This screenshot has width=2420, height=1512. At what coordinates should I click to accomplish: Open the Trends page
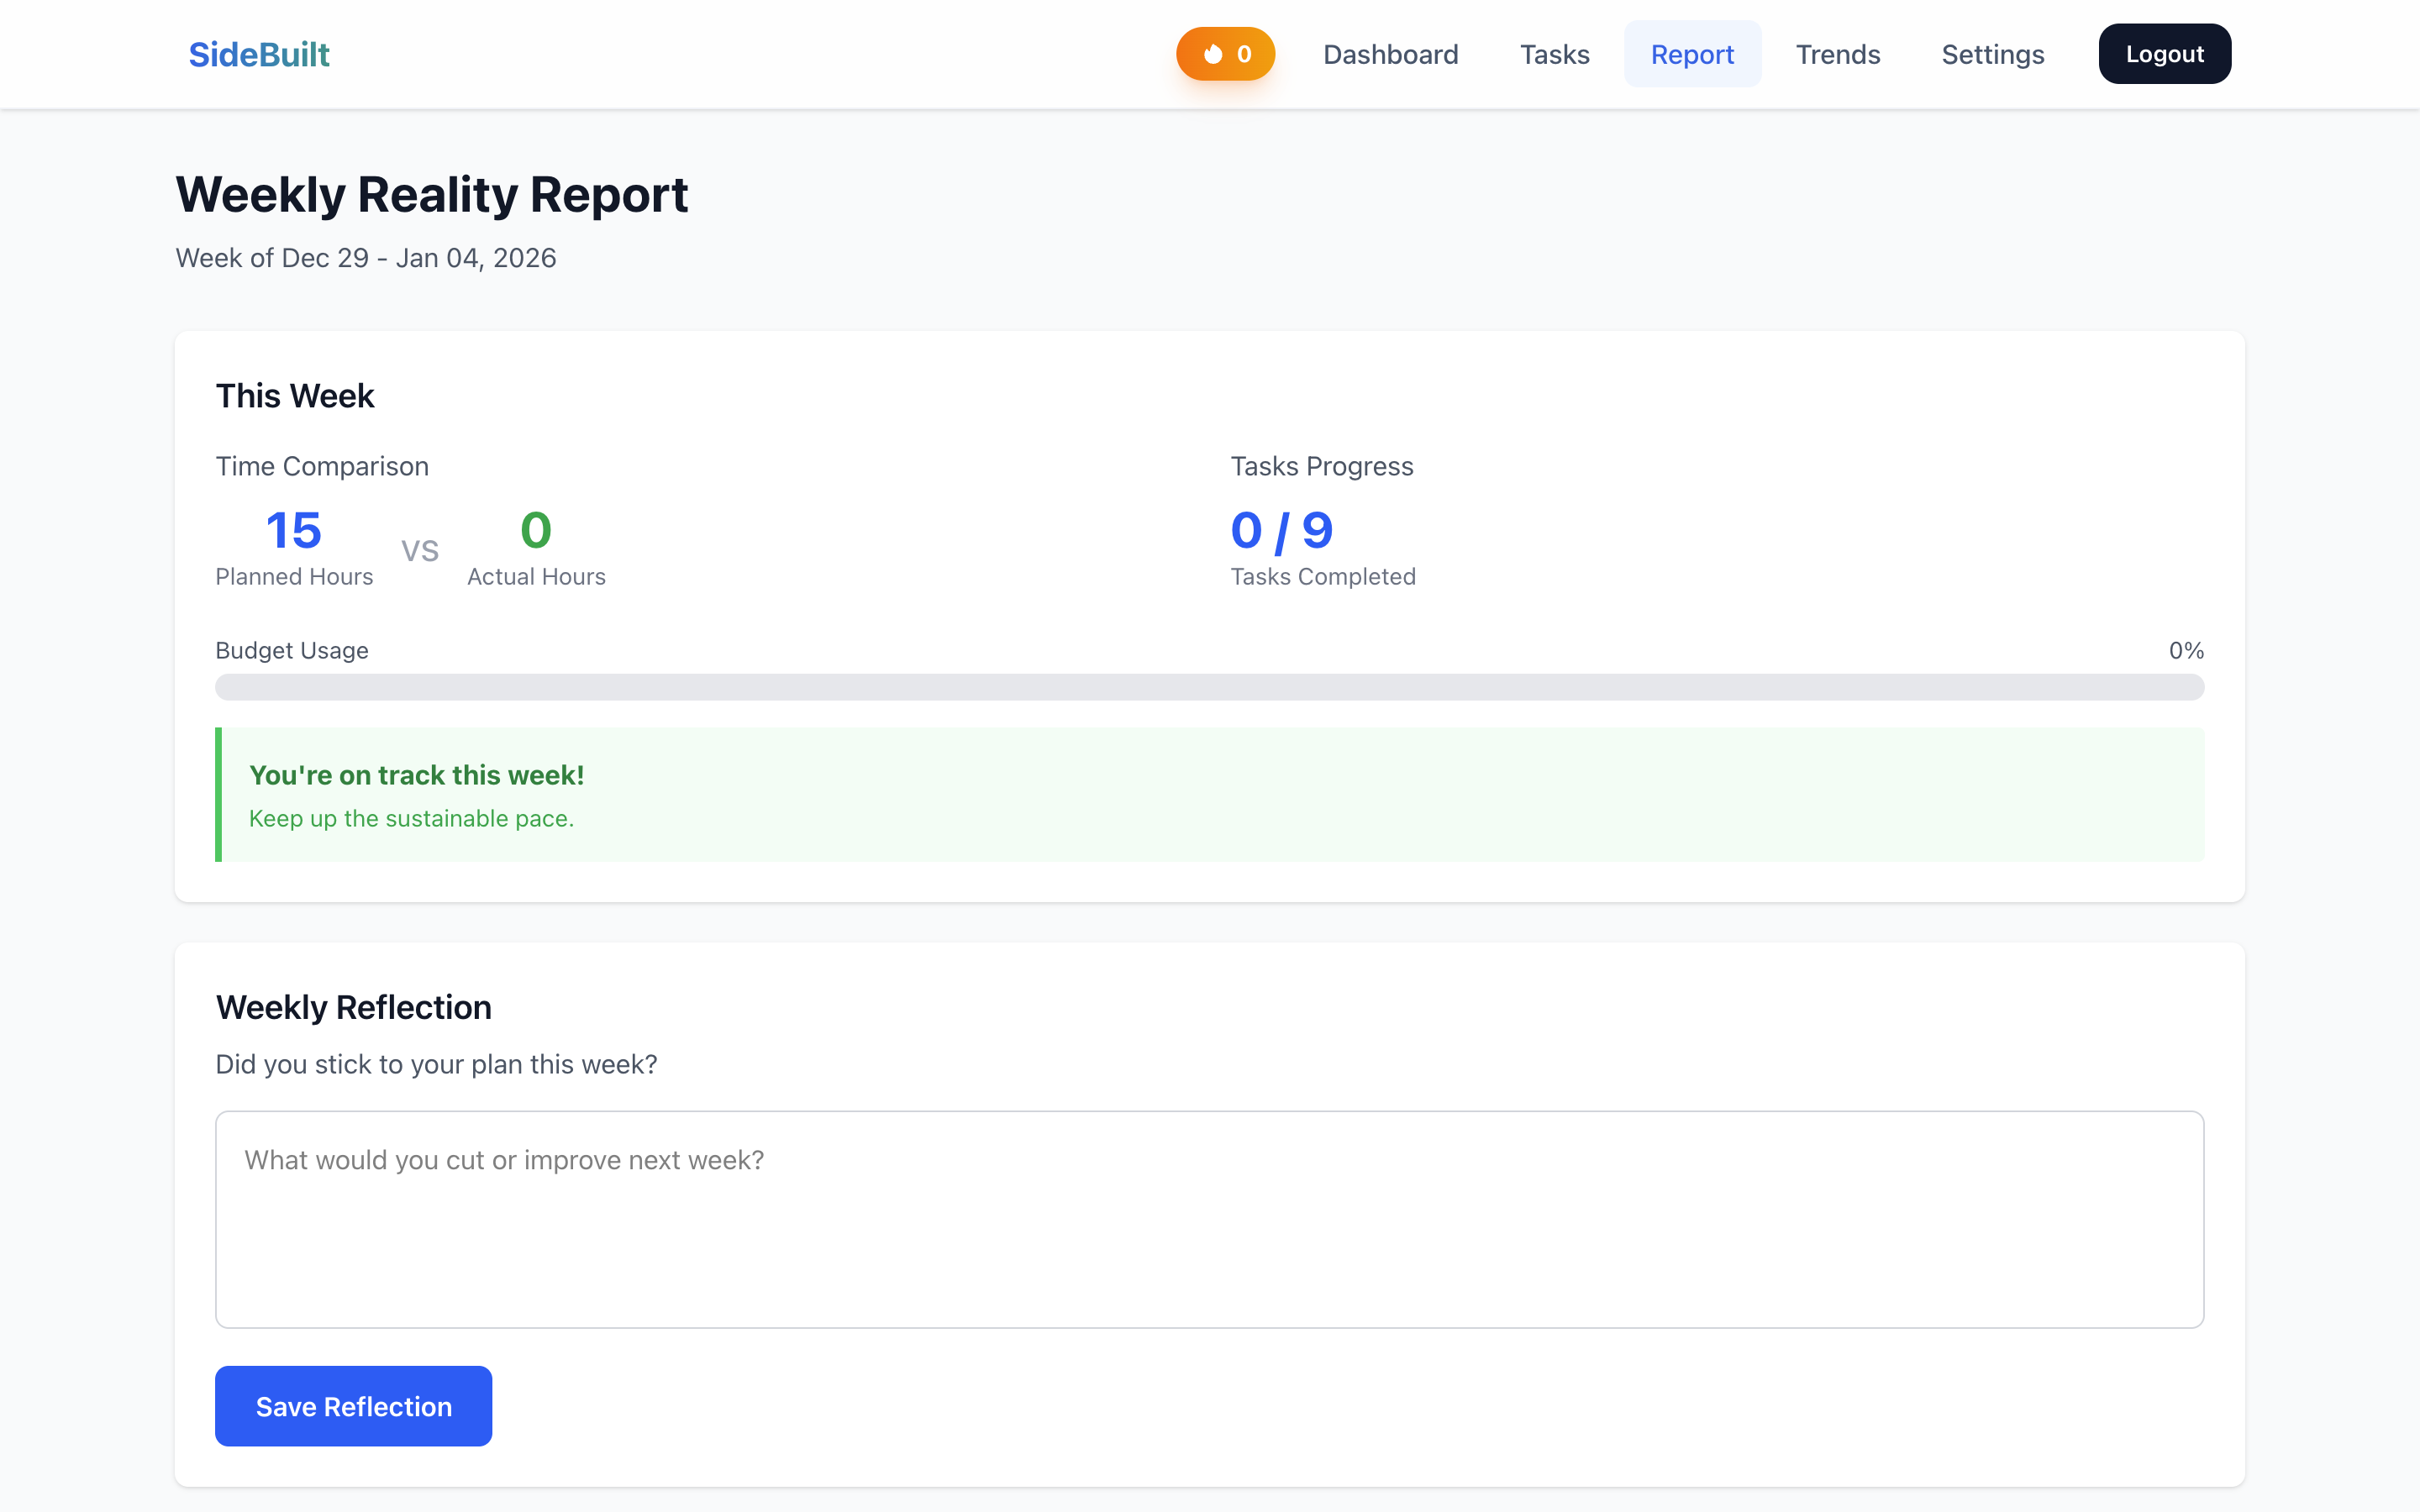click(x=1837, y=54)
